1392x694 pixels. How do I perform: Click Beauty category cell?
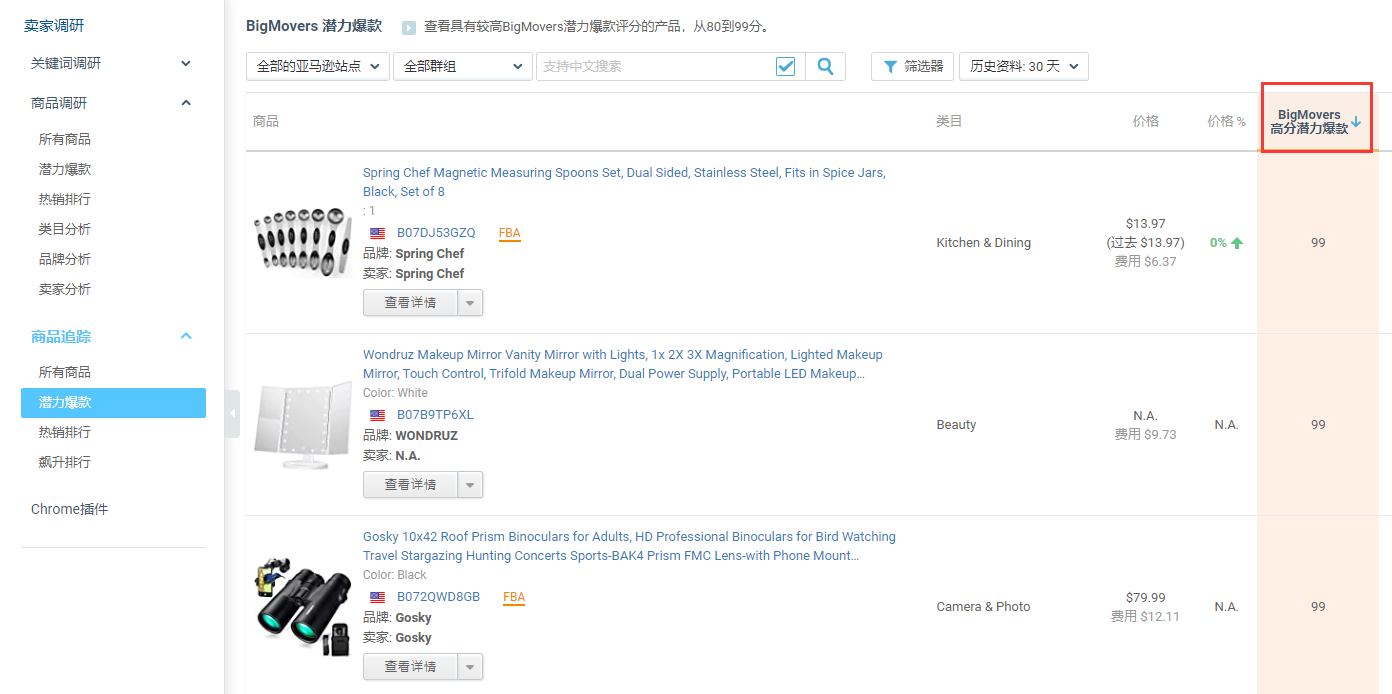pos(956,425)
